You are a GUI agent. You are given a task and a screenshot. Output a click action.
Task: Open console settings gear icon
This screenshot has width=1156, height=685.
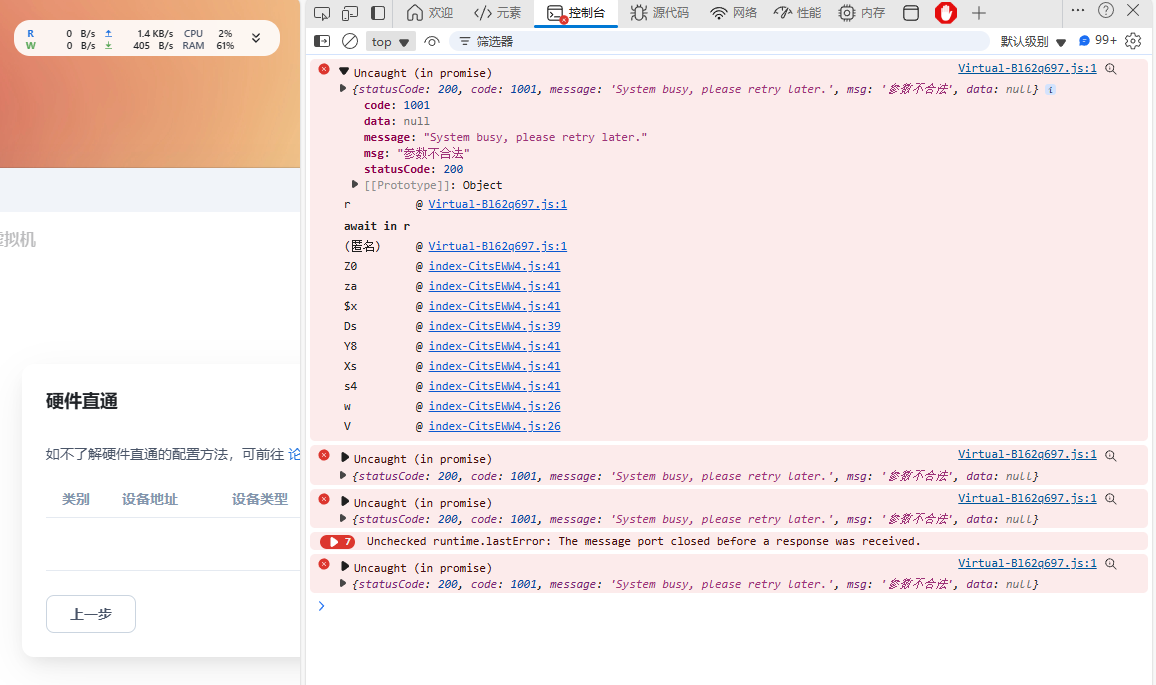point(1133,41)
